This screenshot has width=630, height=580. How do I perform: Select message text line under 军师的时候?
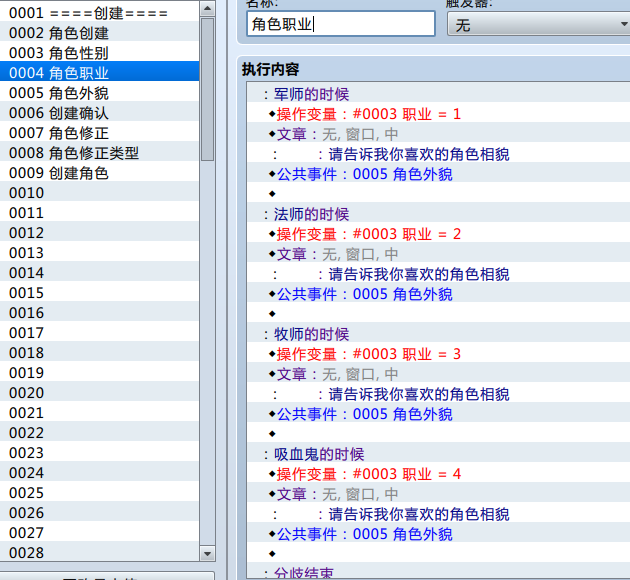(439, 154)
